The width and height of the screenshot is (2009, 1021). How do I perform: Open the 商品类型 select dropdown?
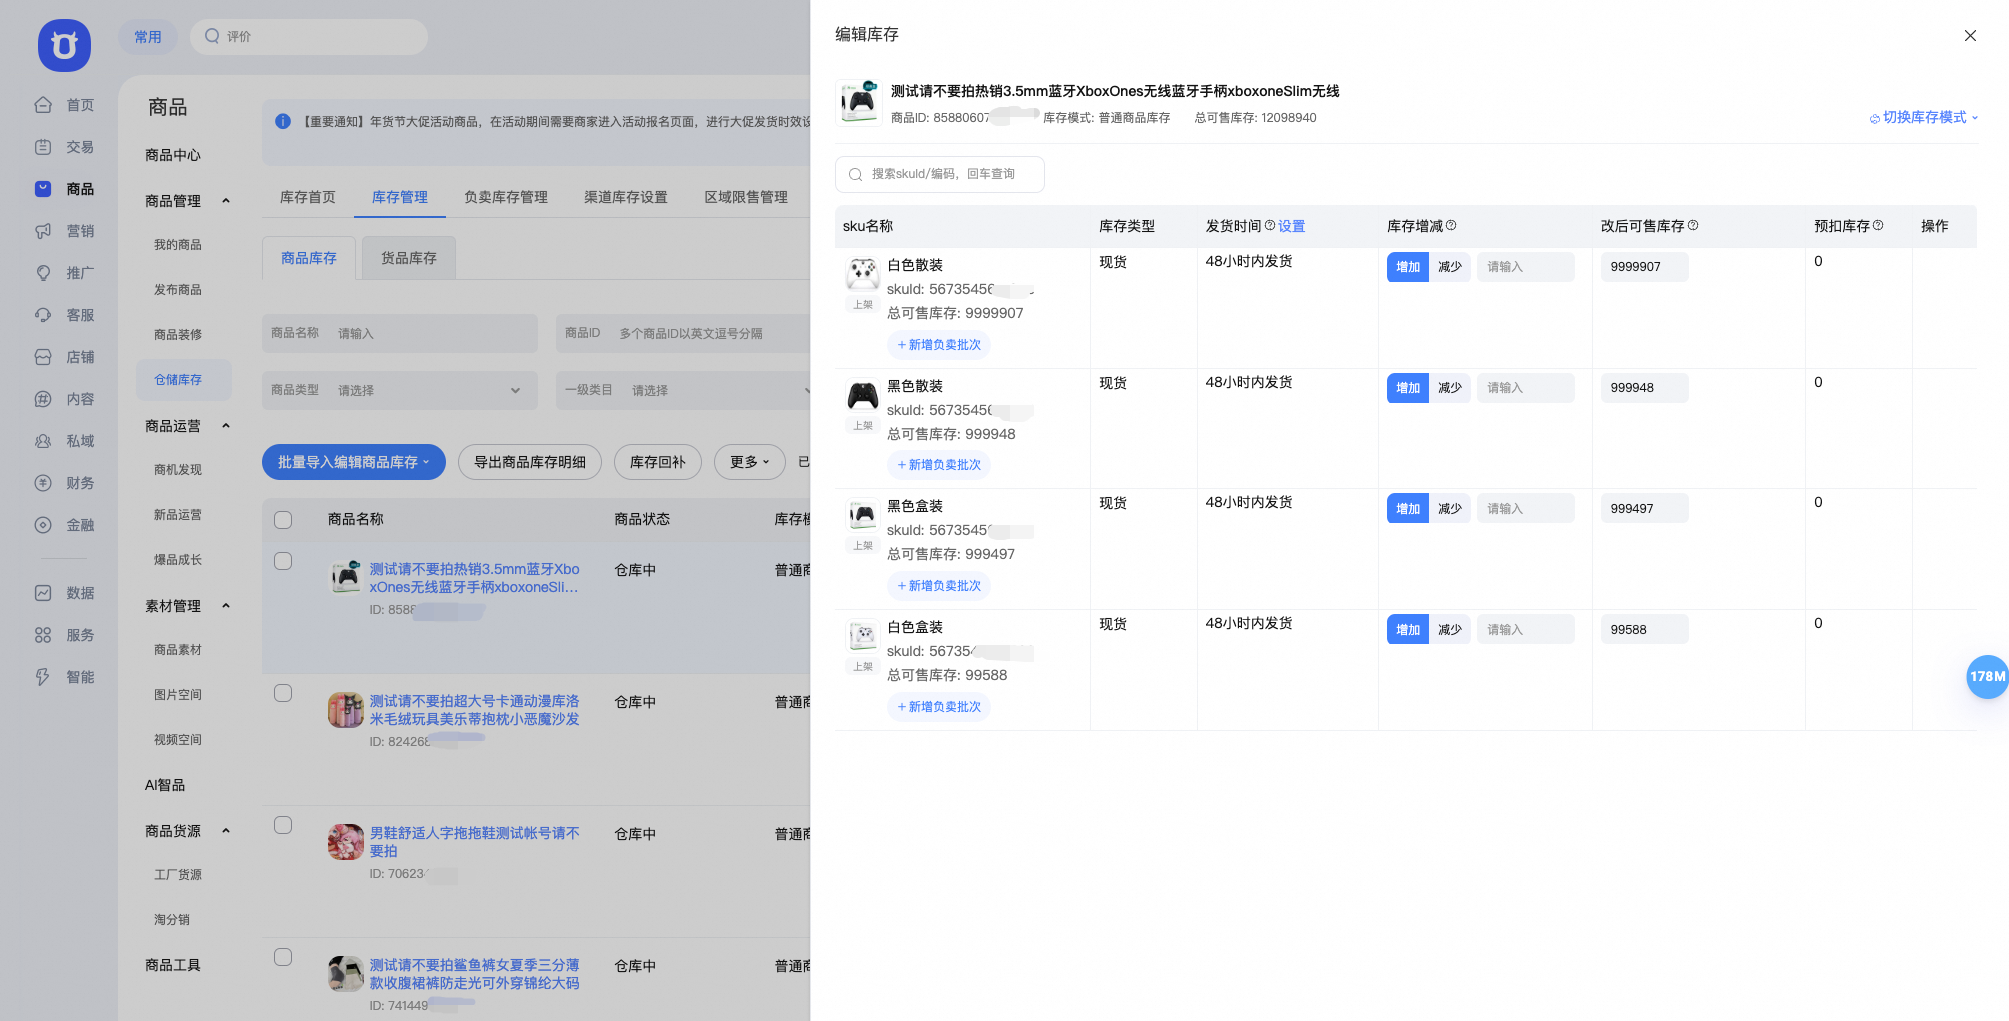click(x=400, y=390)
